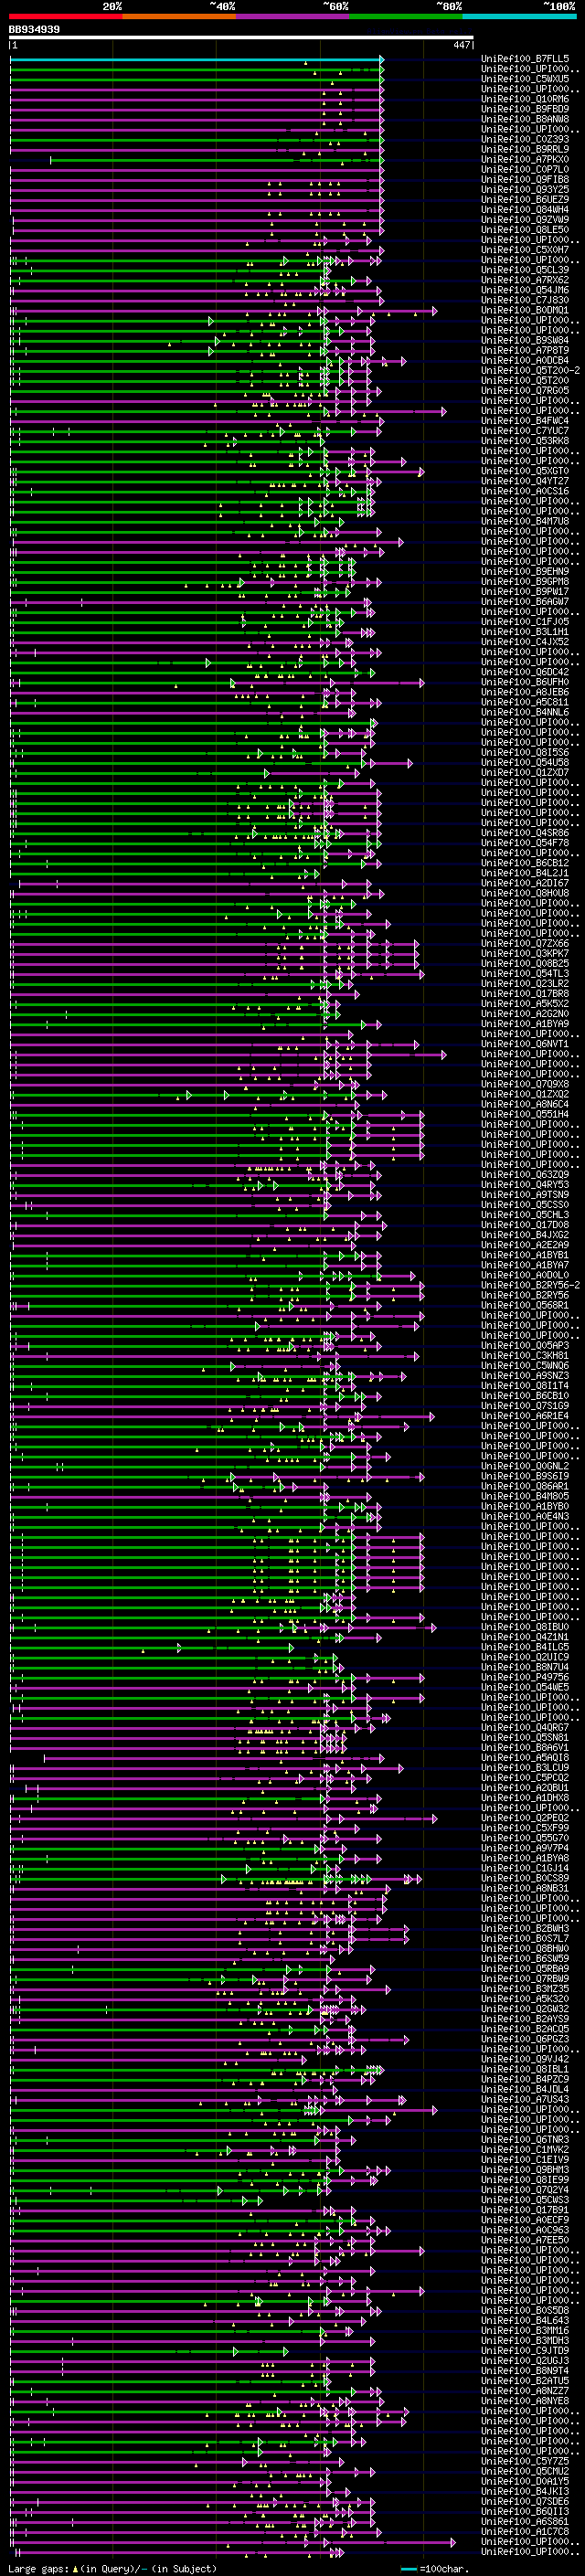Screen dimensions: 585x2576
Task: Click the UniRef100_Q5CL39 label
Action: coord(525,270)
